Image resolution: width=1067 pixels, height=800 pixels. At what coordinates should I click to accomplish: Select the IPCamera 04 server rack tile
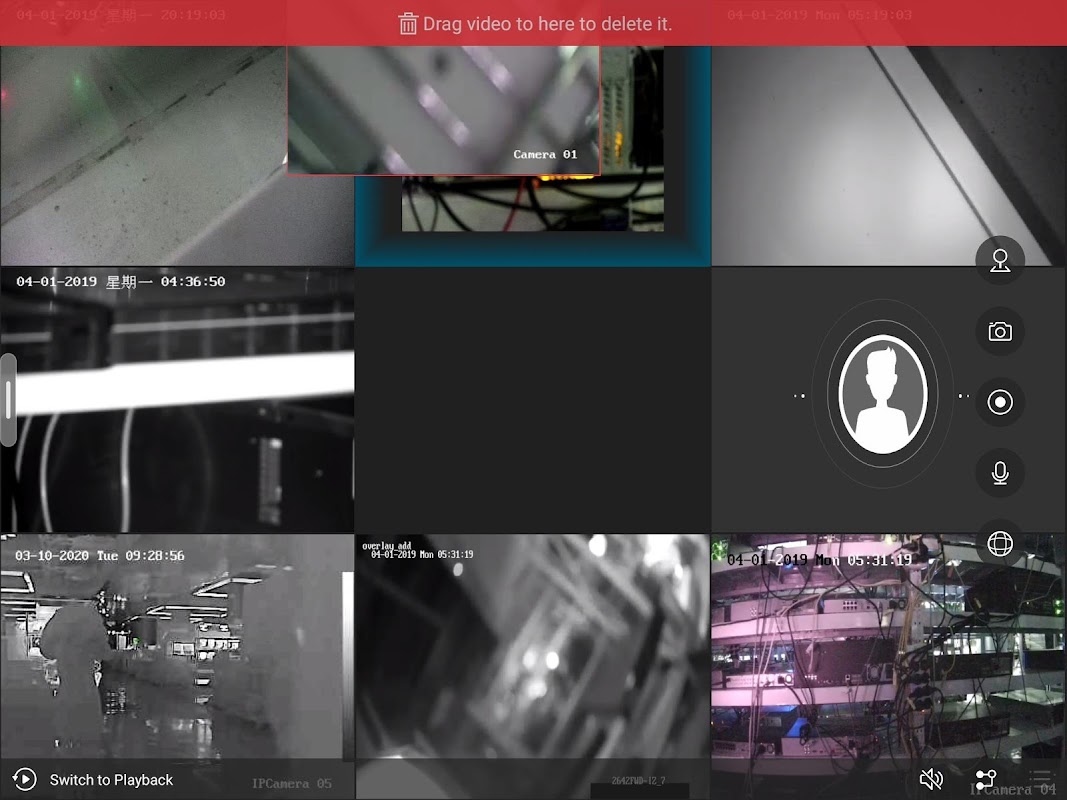(x=889, y=667)
